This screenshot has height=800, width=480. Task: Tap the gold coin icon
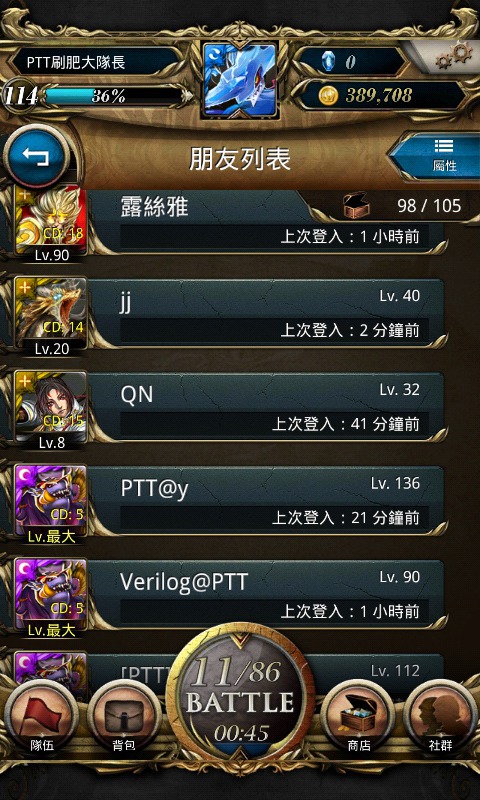tap(327, 95)
